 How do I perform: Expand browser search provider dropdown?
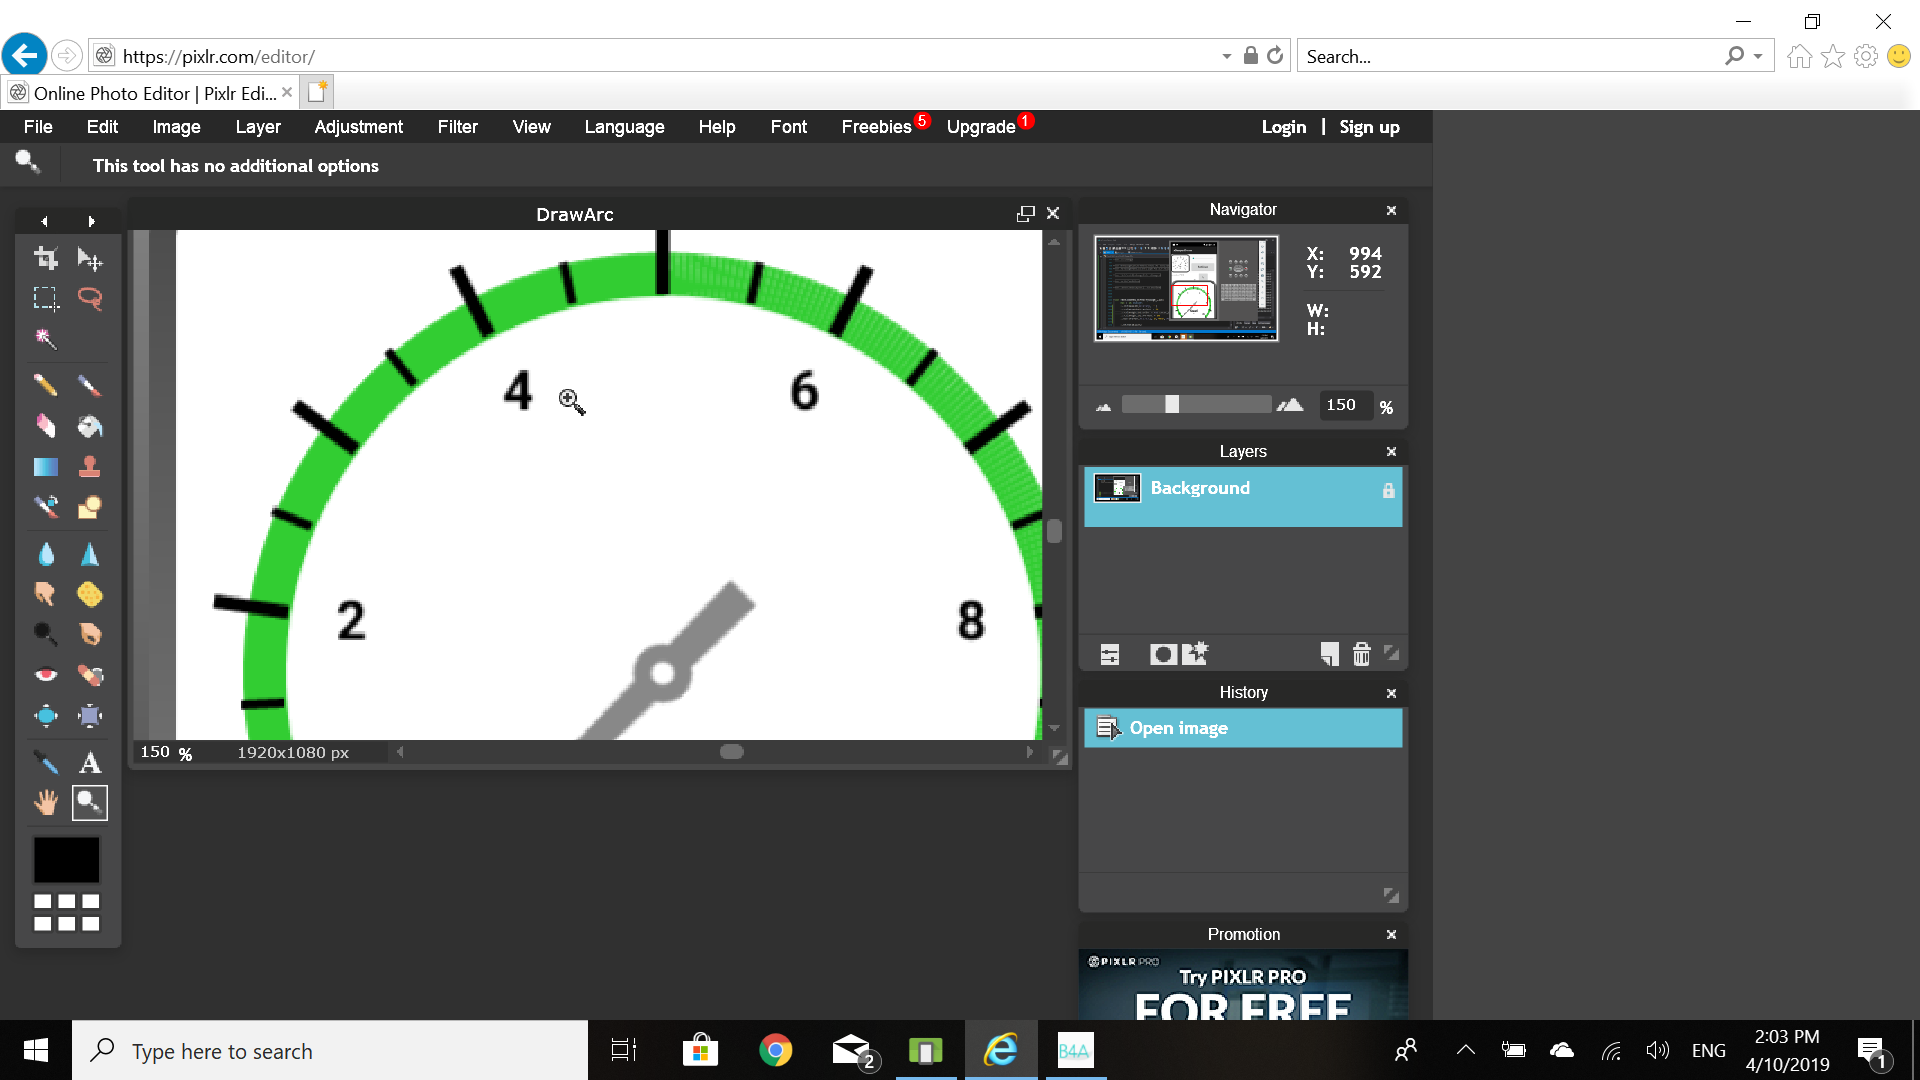[x=1758, y=57]
